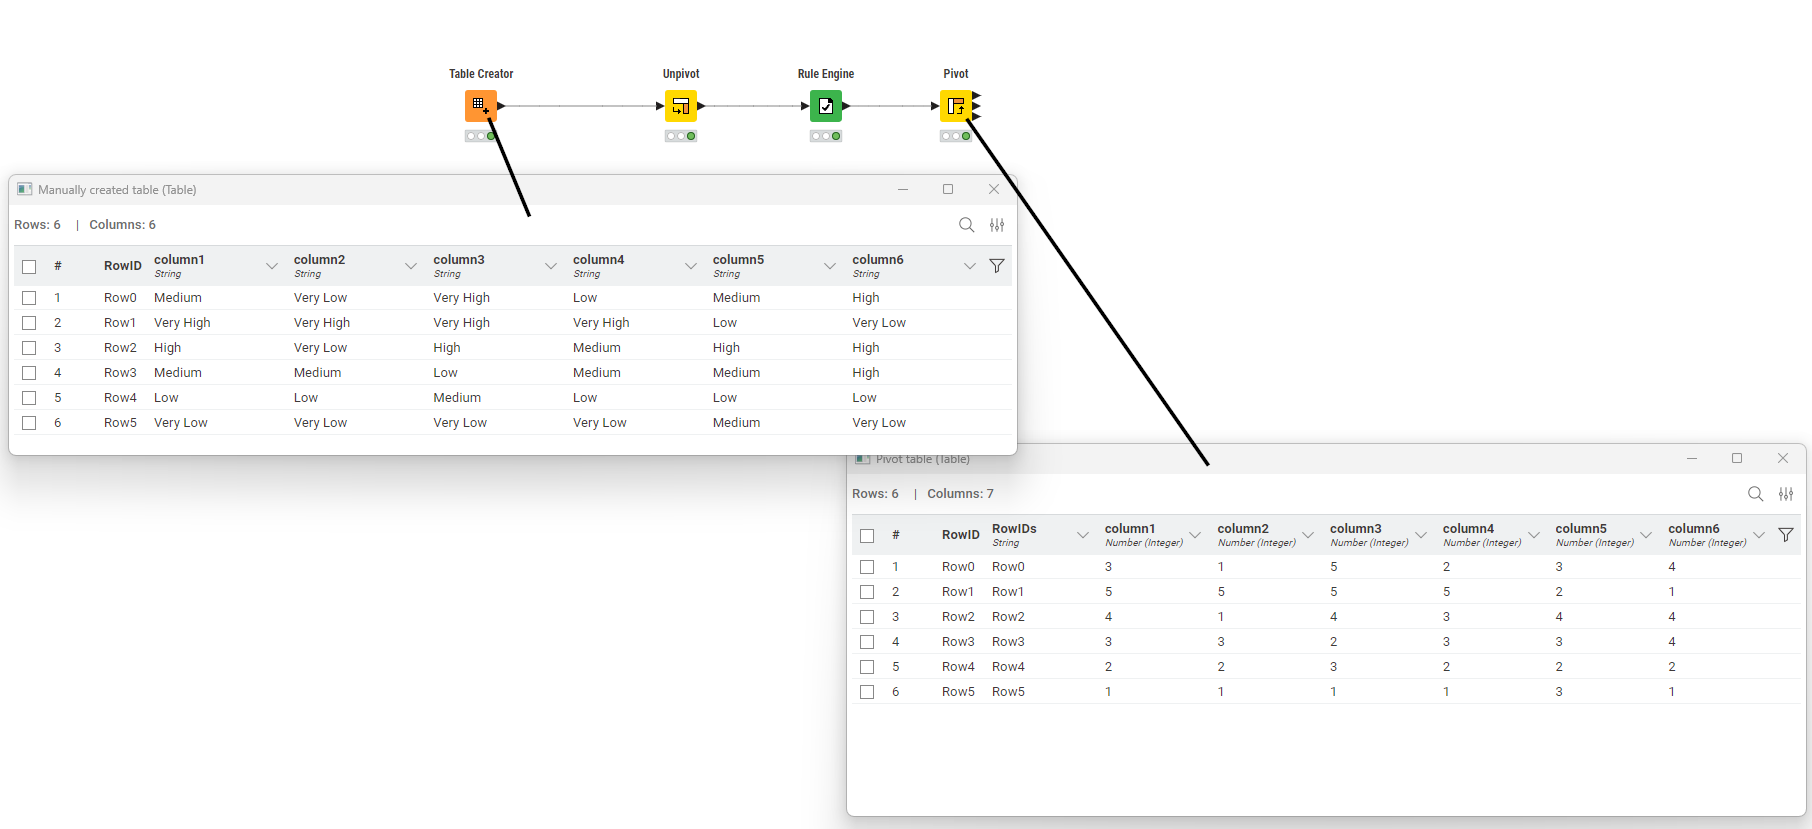The height and width of the screenshot is (829, 1812).
Task: Expand RowIDs column dropdown in Pivot table
Action: click(x=1082, y=535)
